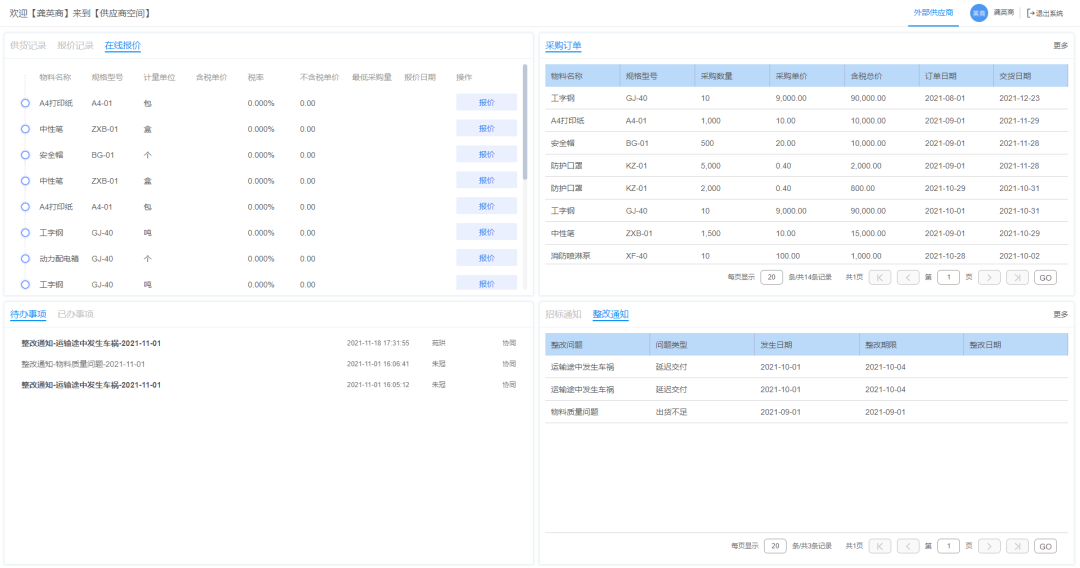Click the 交货日期 column header
Image resolution: width=1080 pixels, height=568 pixels.
(1031, 76)
